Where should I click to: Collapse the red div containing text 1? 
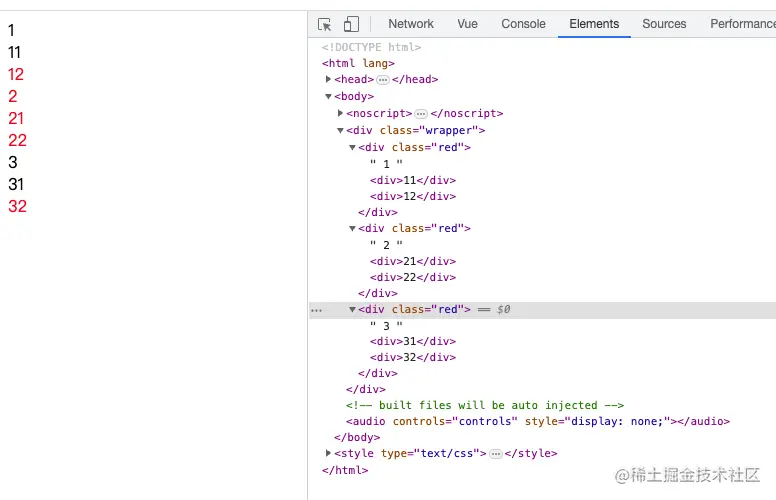pyautogui.click(x=352, y=148)
